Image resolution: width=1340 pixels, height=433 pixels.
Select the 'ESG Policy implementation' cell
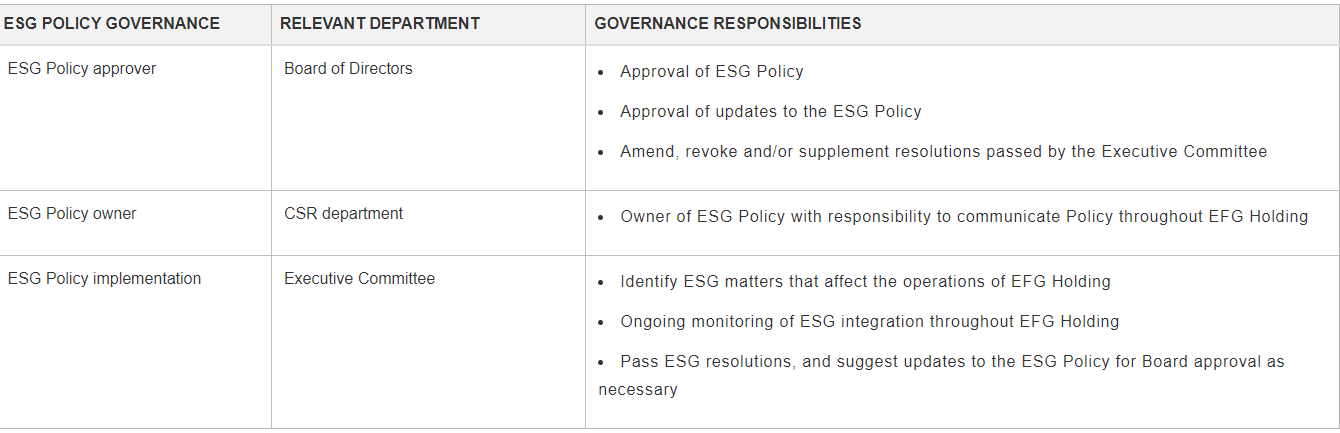click(104, 279)
